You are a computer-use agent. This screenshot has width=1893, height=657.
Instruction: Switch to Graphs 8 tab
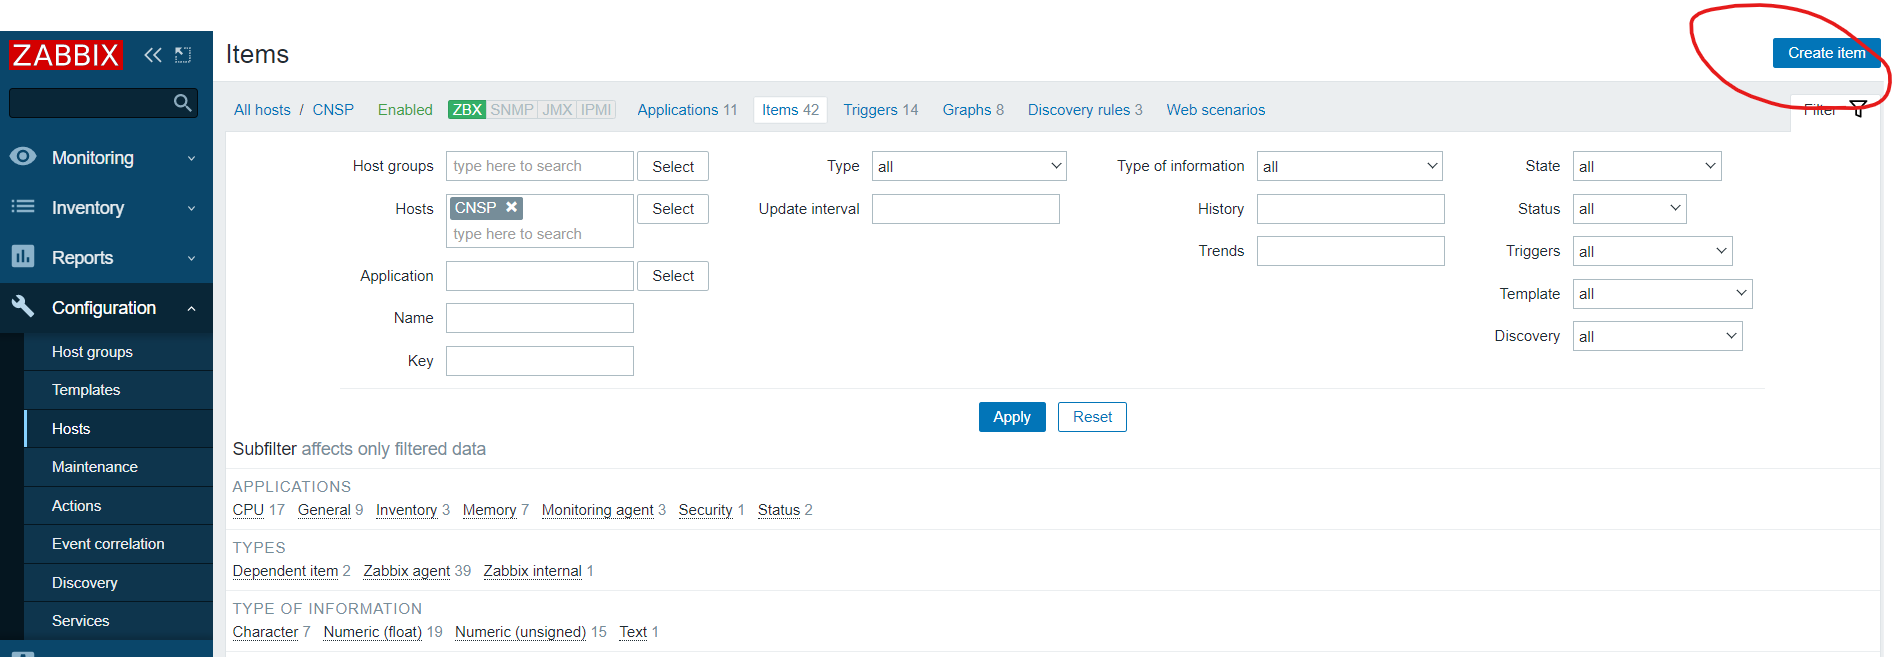[x=973, y=110]
